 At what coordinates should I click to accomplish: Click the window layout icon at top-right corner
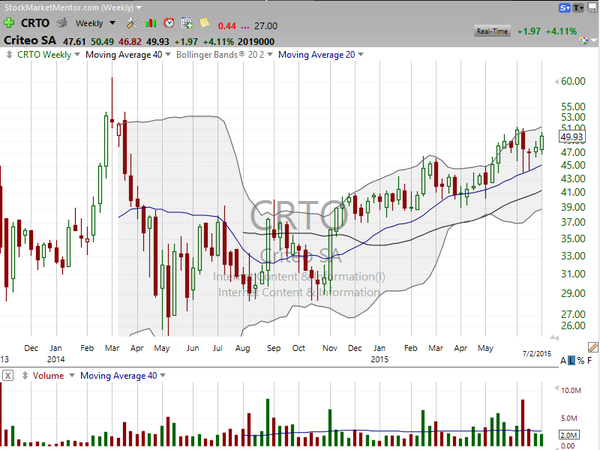[x=592, y=8]
